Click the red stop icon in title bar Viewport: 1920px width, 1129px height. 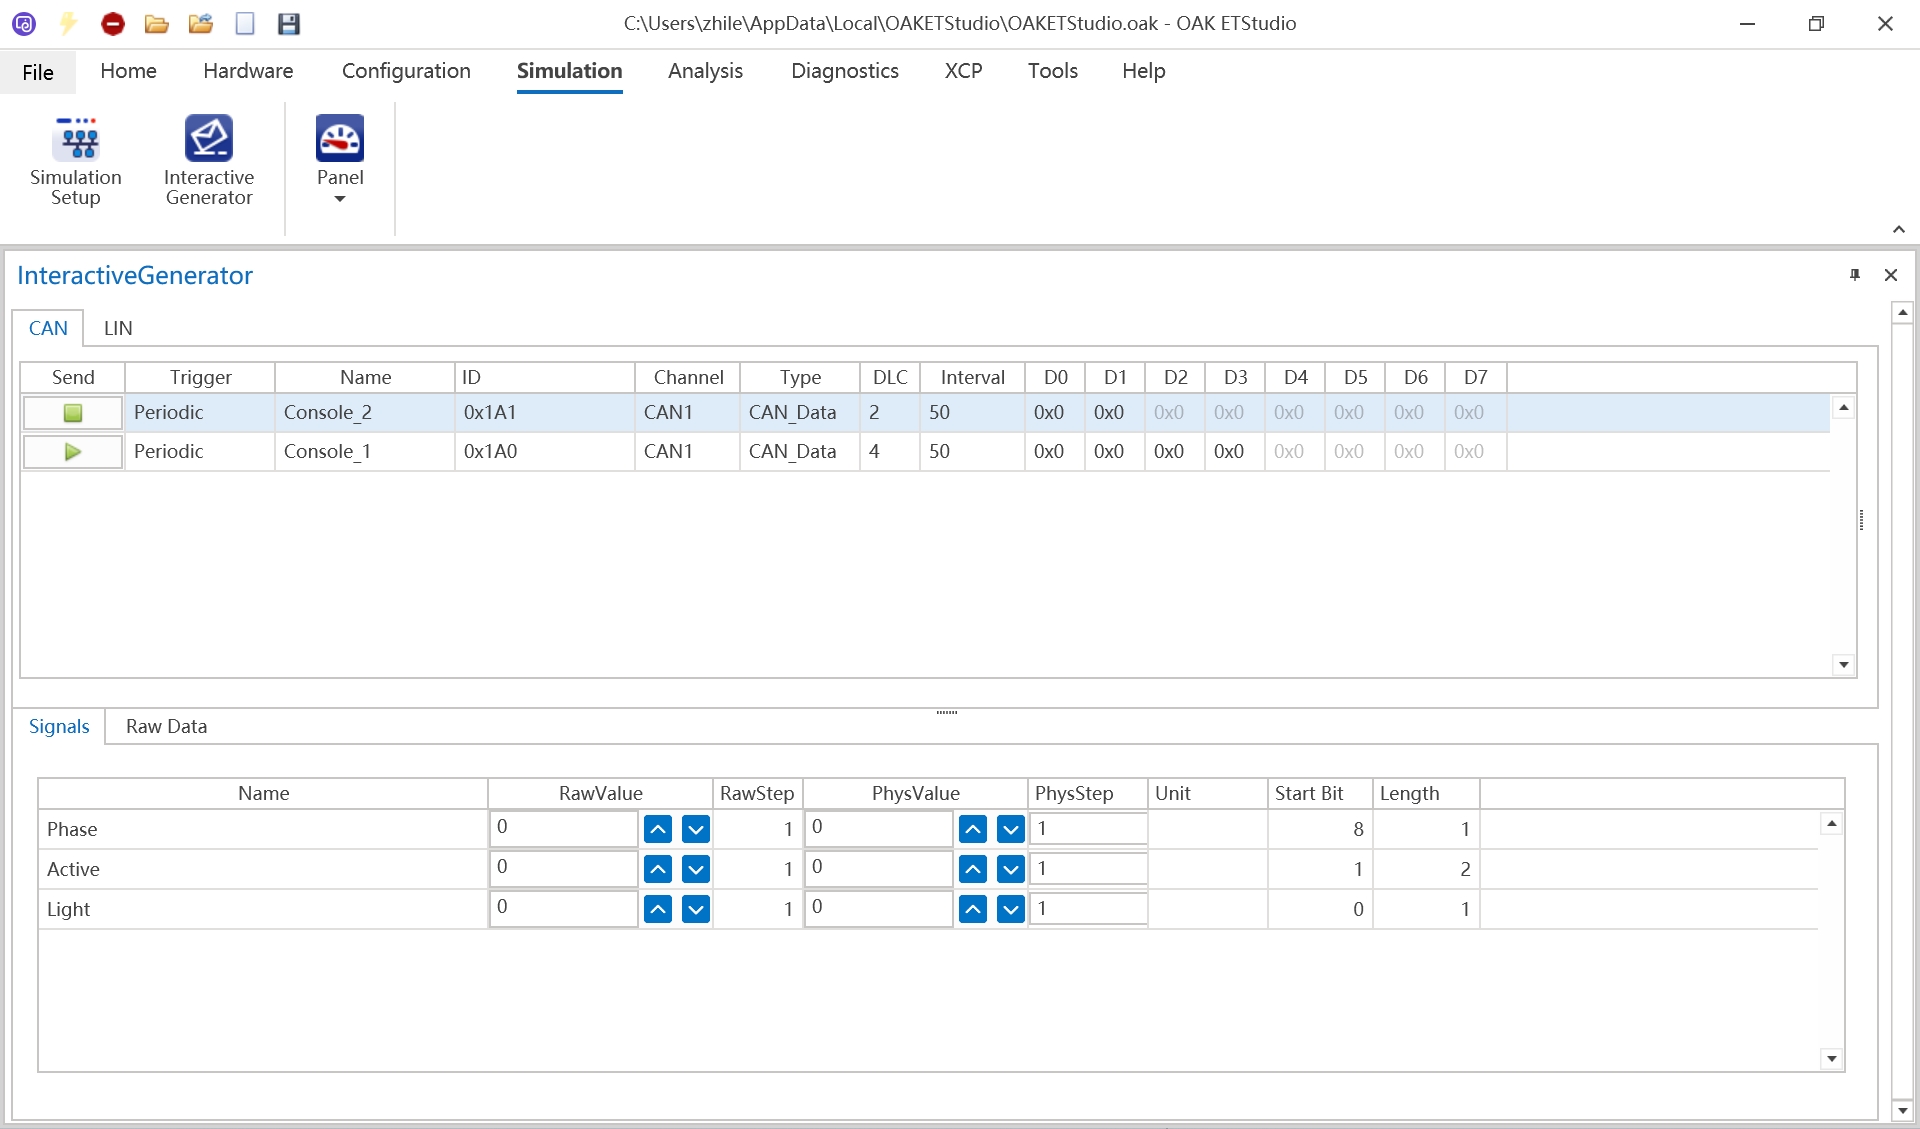click(x=113, y=24)
